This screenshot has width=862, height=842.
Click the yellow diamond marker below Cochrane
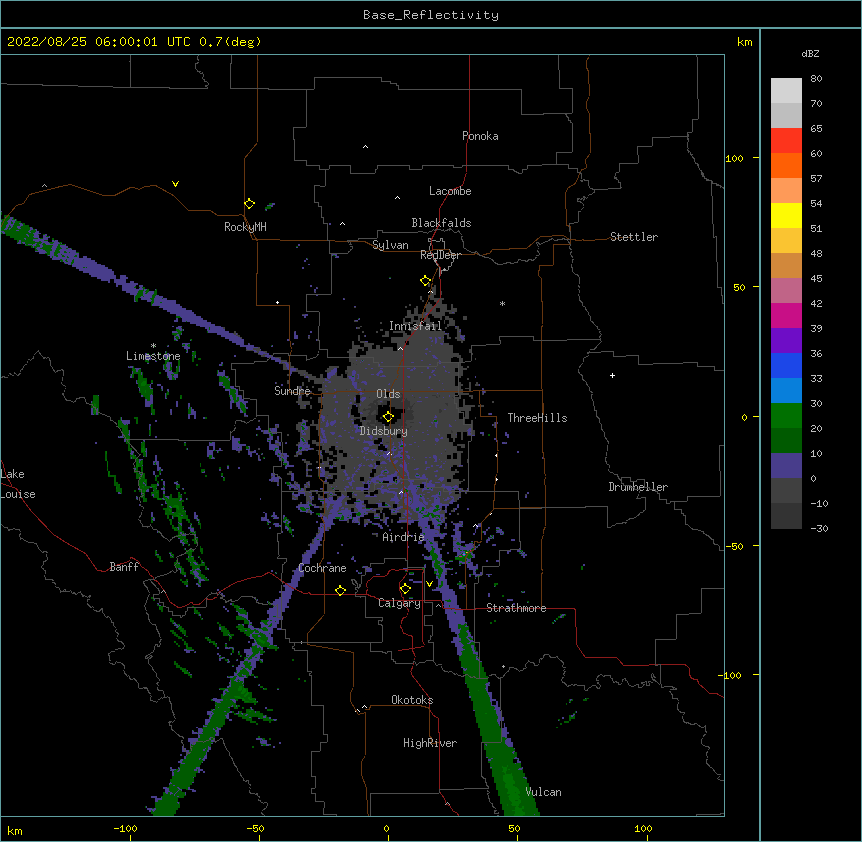click(340, 590)
